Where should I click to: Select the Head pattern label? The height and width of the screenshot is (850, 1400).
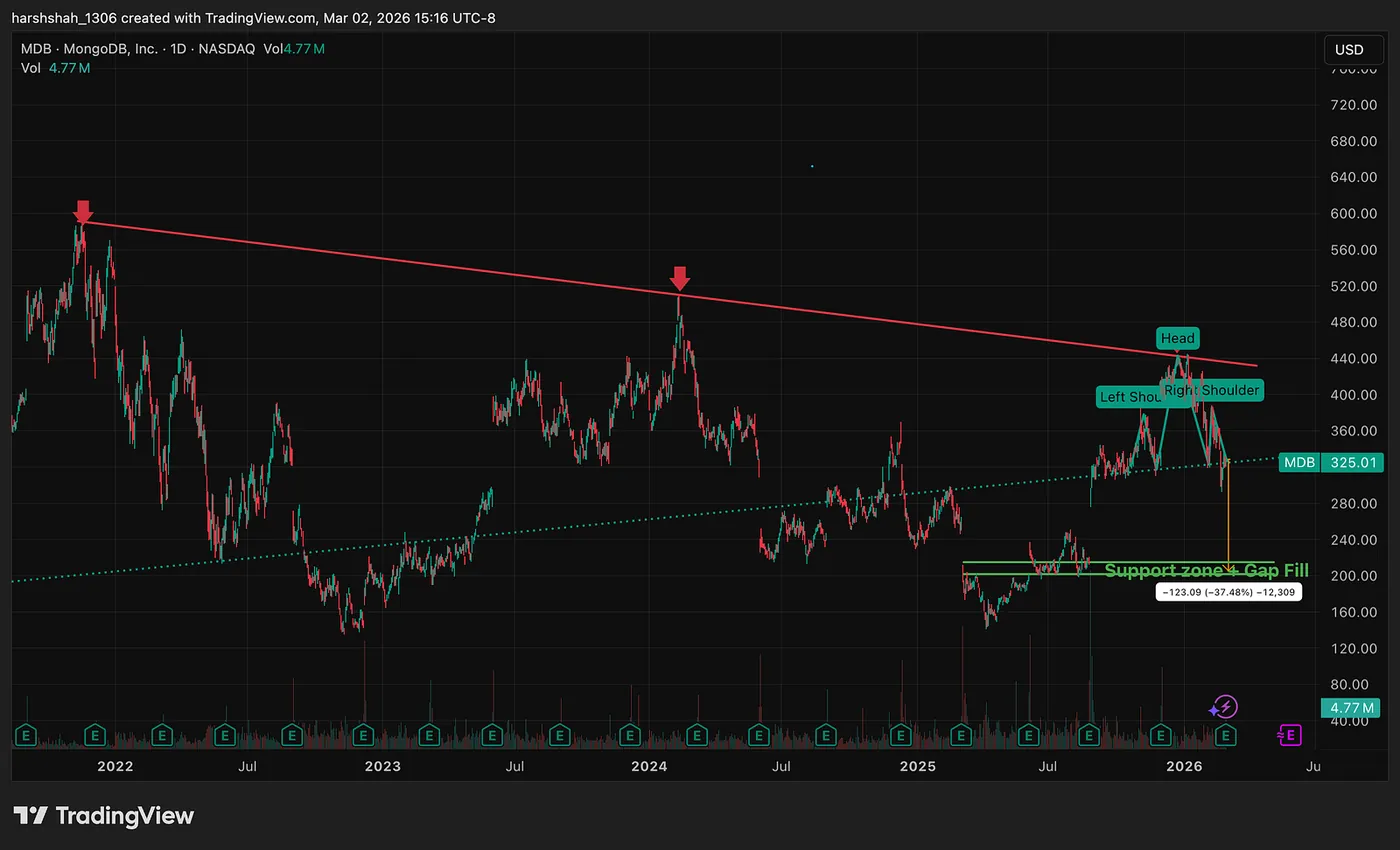tap(1178, 338)
